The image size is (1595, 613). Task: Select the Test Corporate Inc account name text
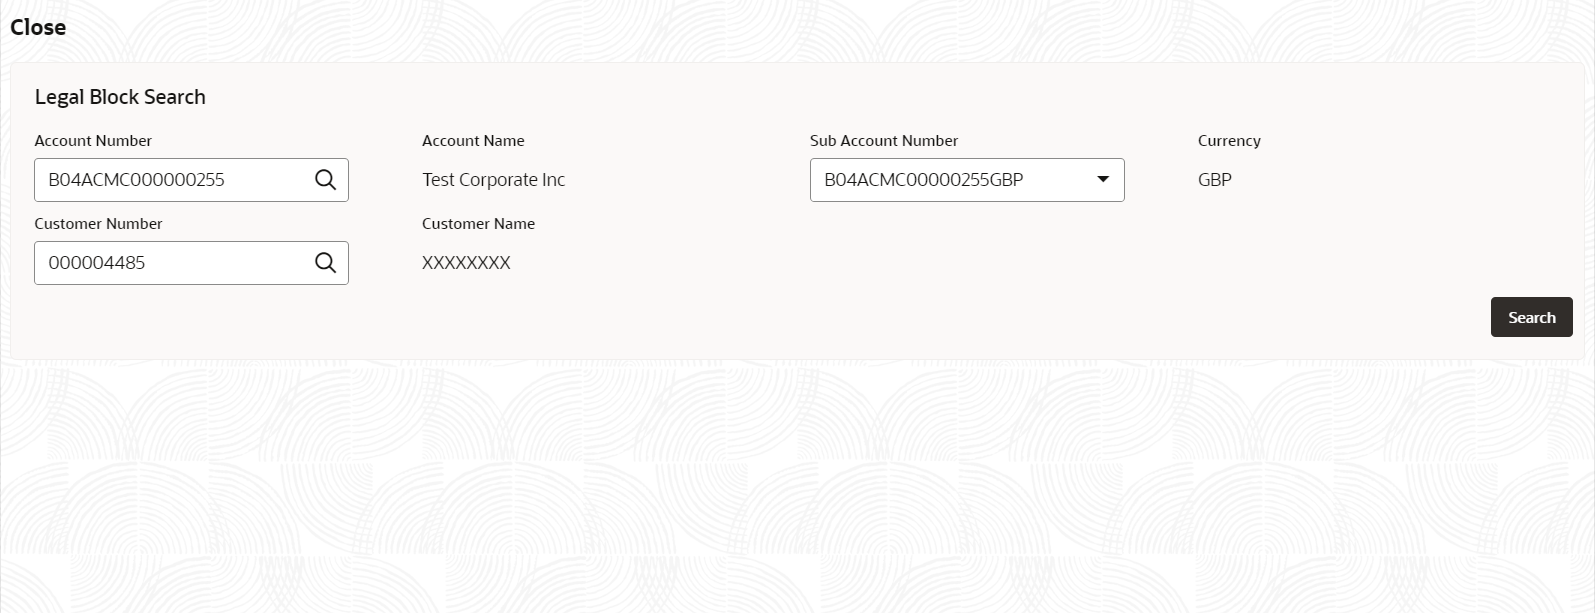click(x=493, y=180)
